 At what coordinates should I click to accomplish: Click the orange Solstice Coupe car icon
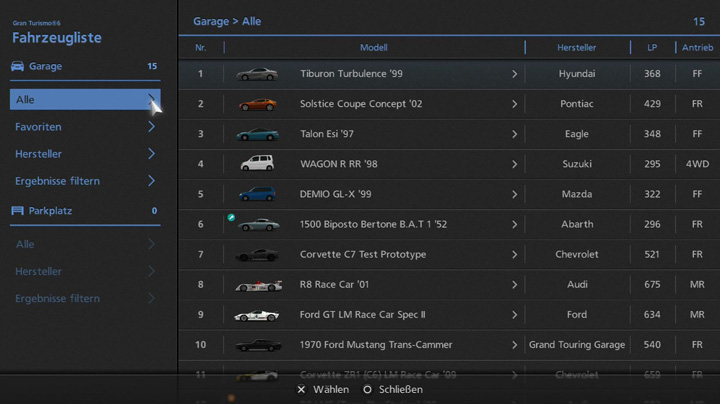257,104
